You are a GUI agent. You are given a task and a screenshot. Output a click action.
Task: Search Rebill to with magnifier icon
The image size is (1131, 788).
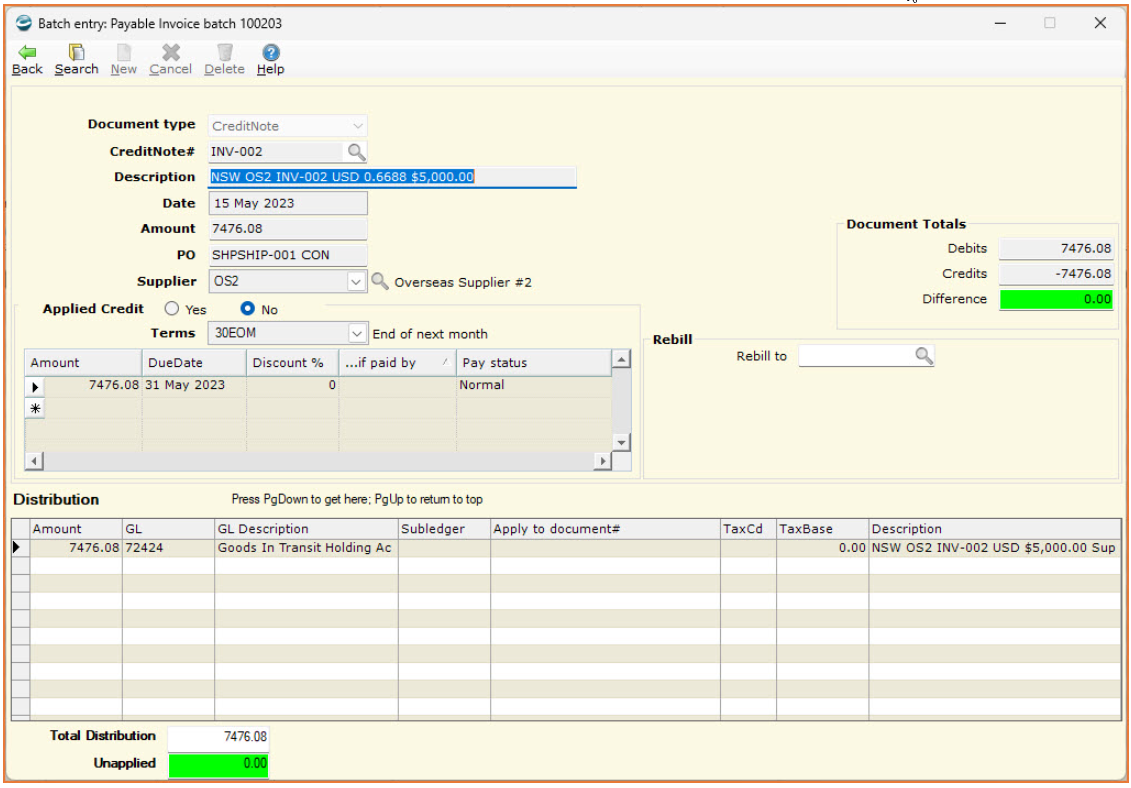[924, 355]
